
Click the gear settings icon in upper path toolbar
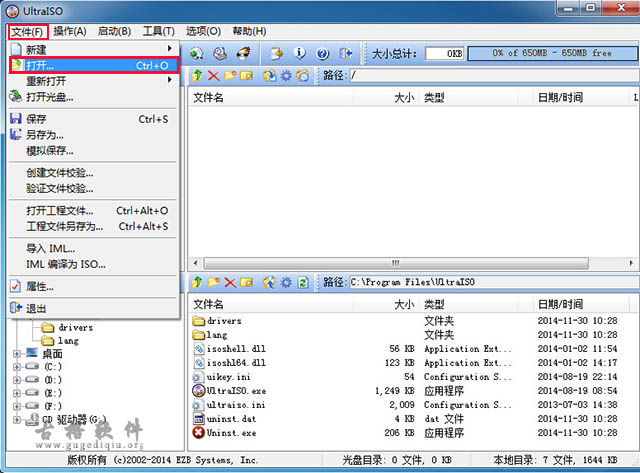pos(286,75)
